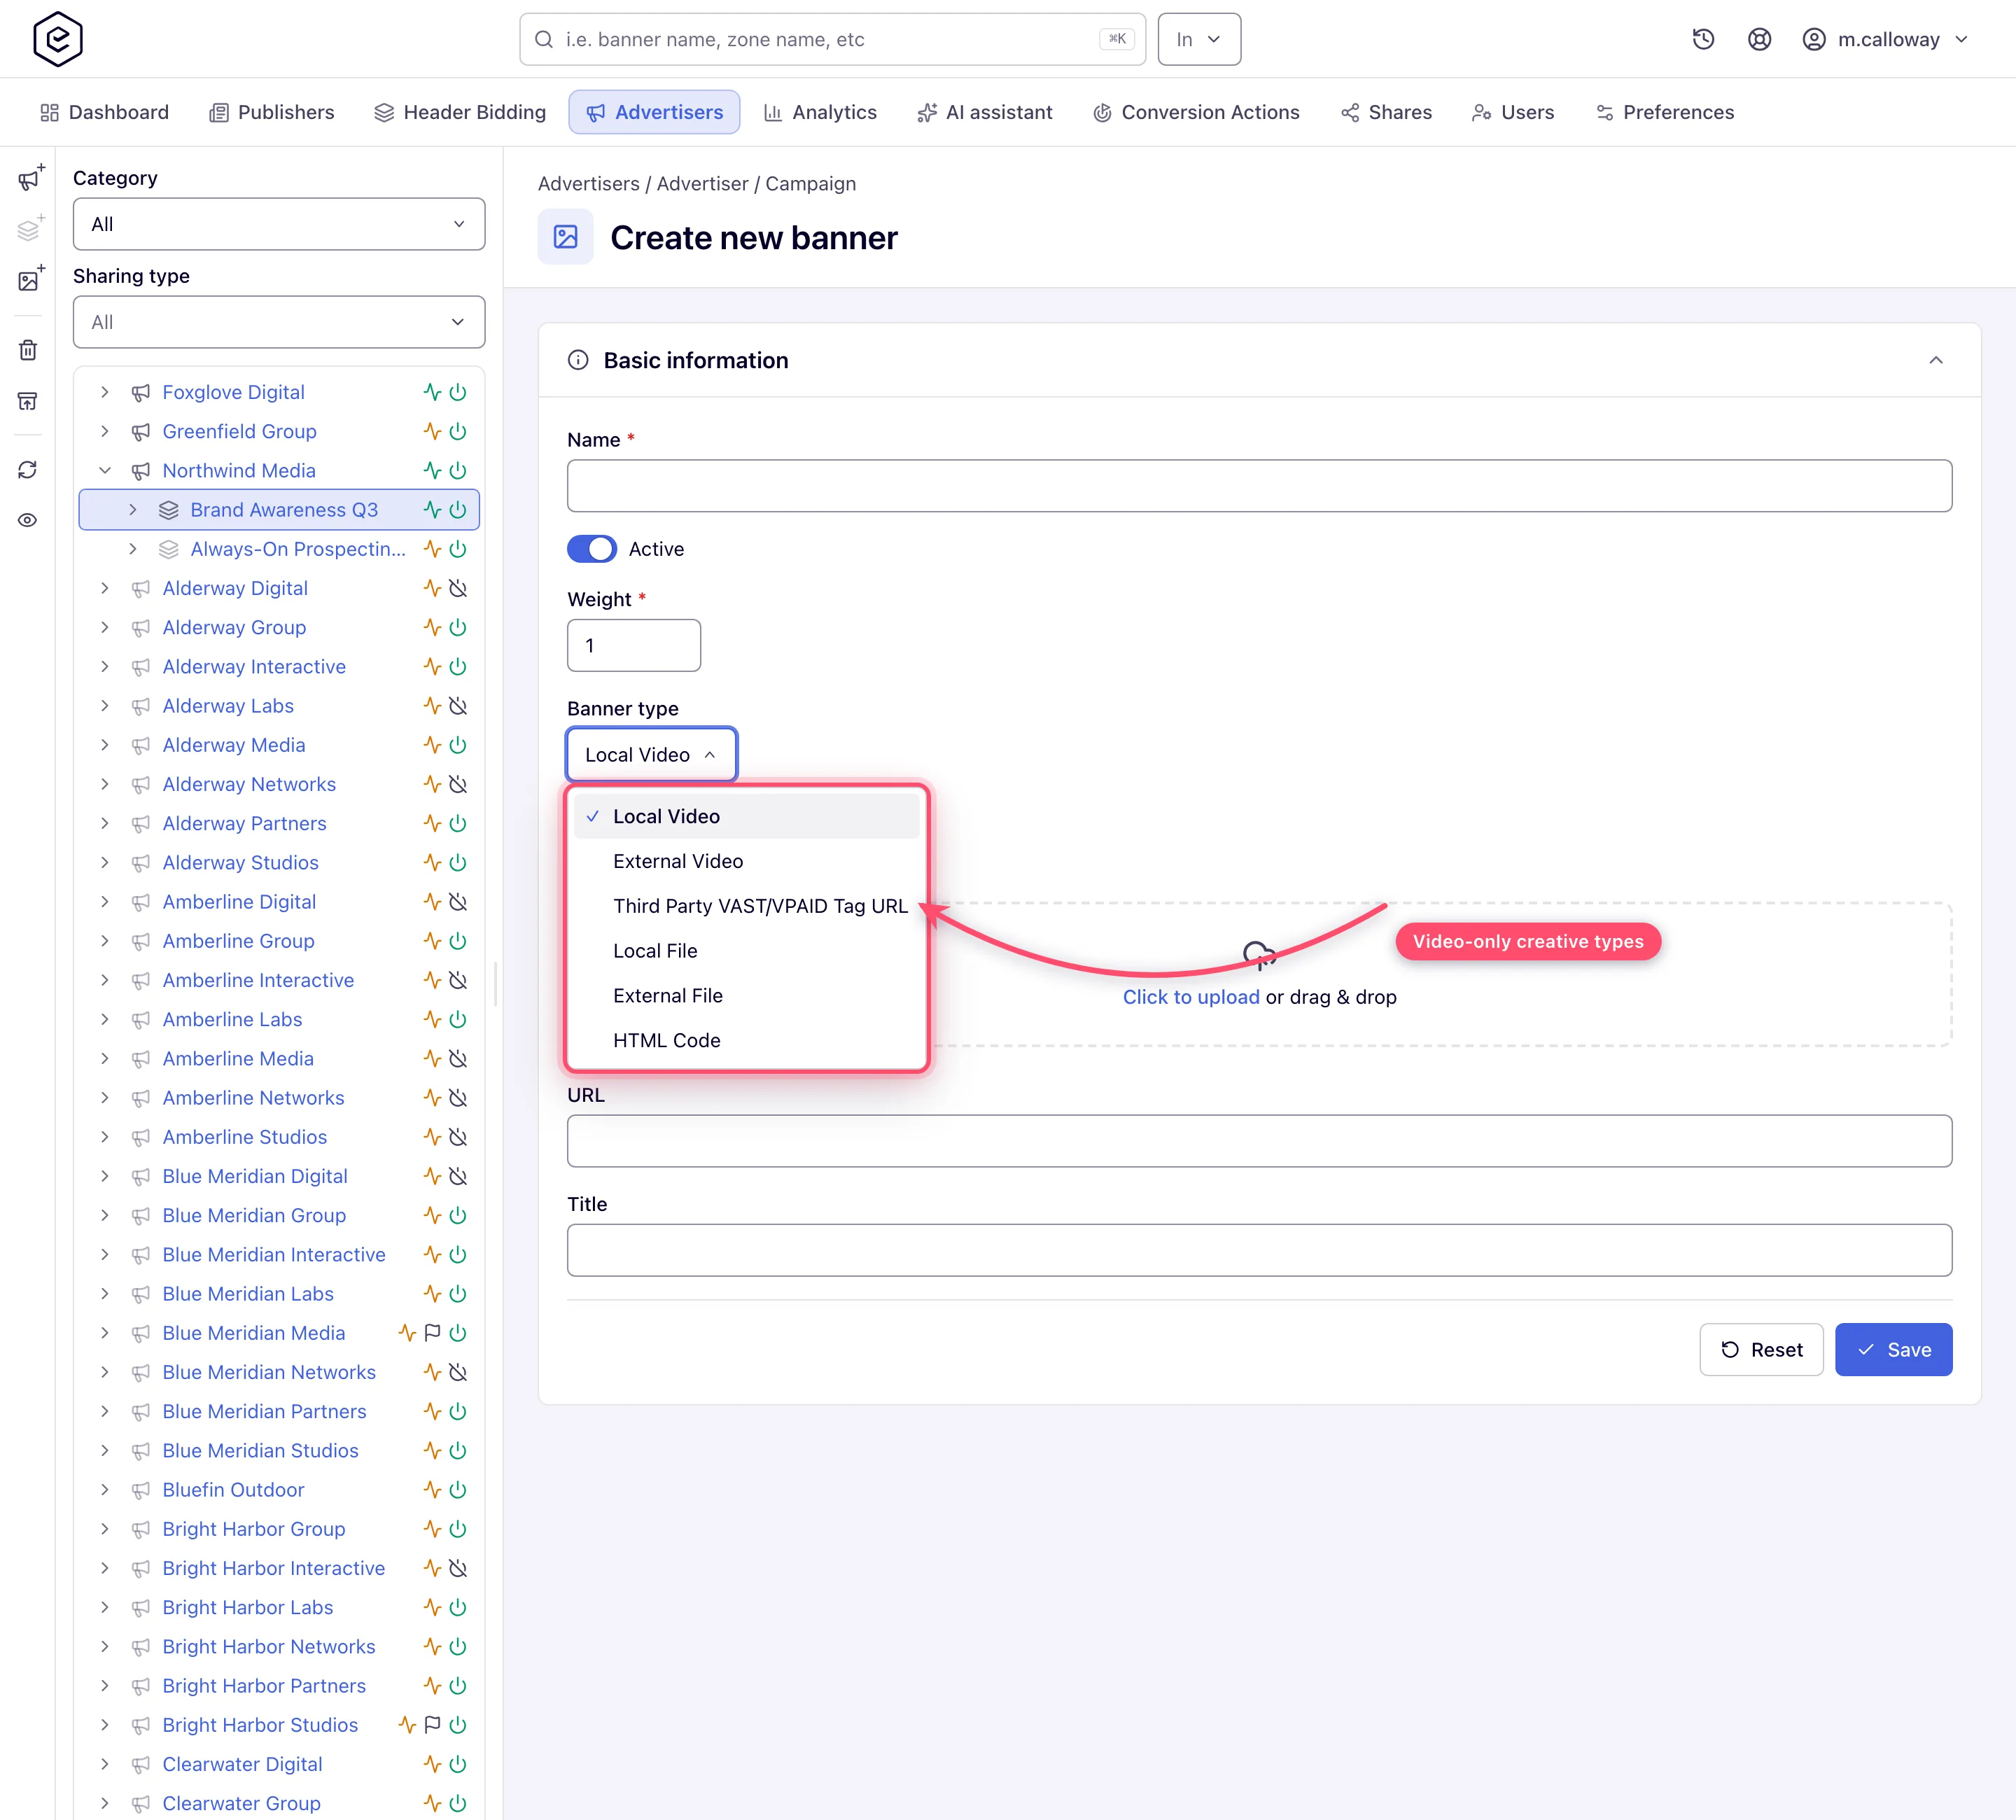Click activity icon for Foxglove Digital

[x=432, y=392]
